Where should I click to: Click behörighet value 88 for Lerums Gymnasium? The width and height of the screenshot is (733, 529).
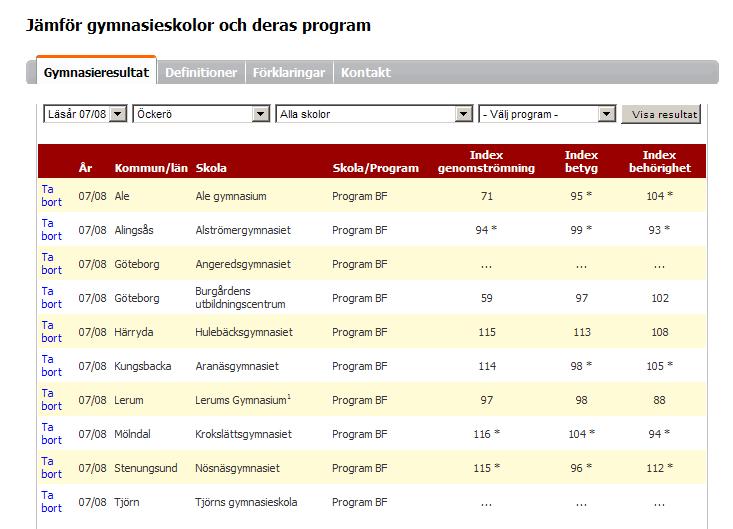(x=659, y=400)
